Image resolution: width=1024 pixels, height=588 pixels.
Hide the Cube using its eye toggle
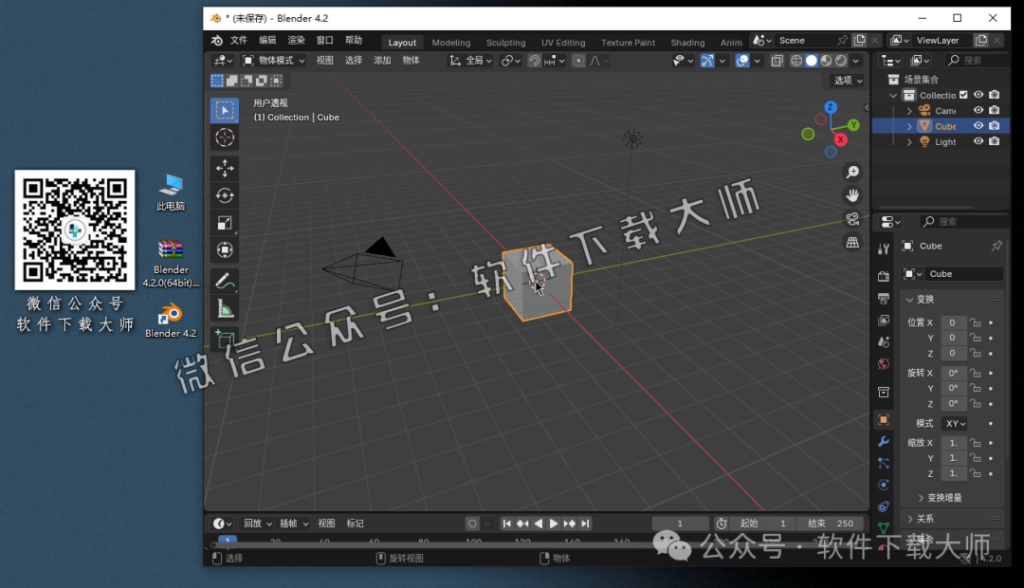pyautogui.click(x=978, y=126)
